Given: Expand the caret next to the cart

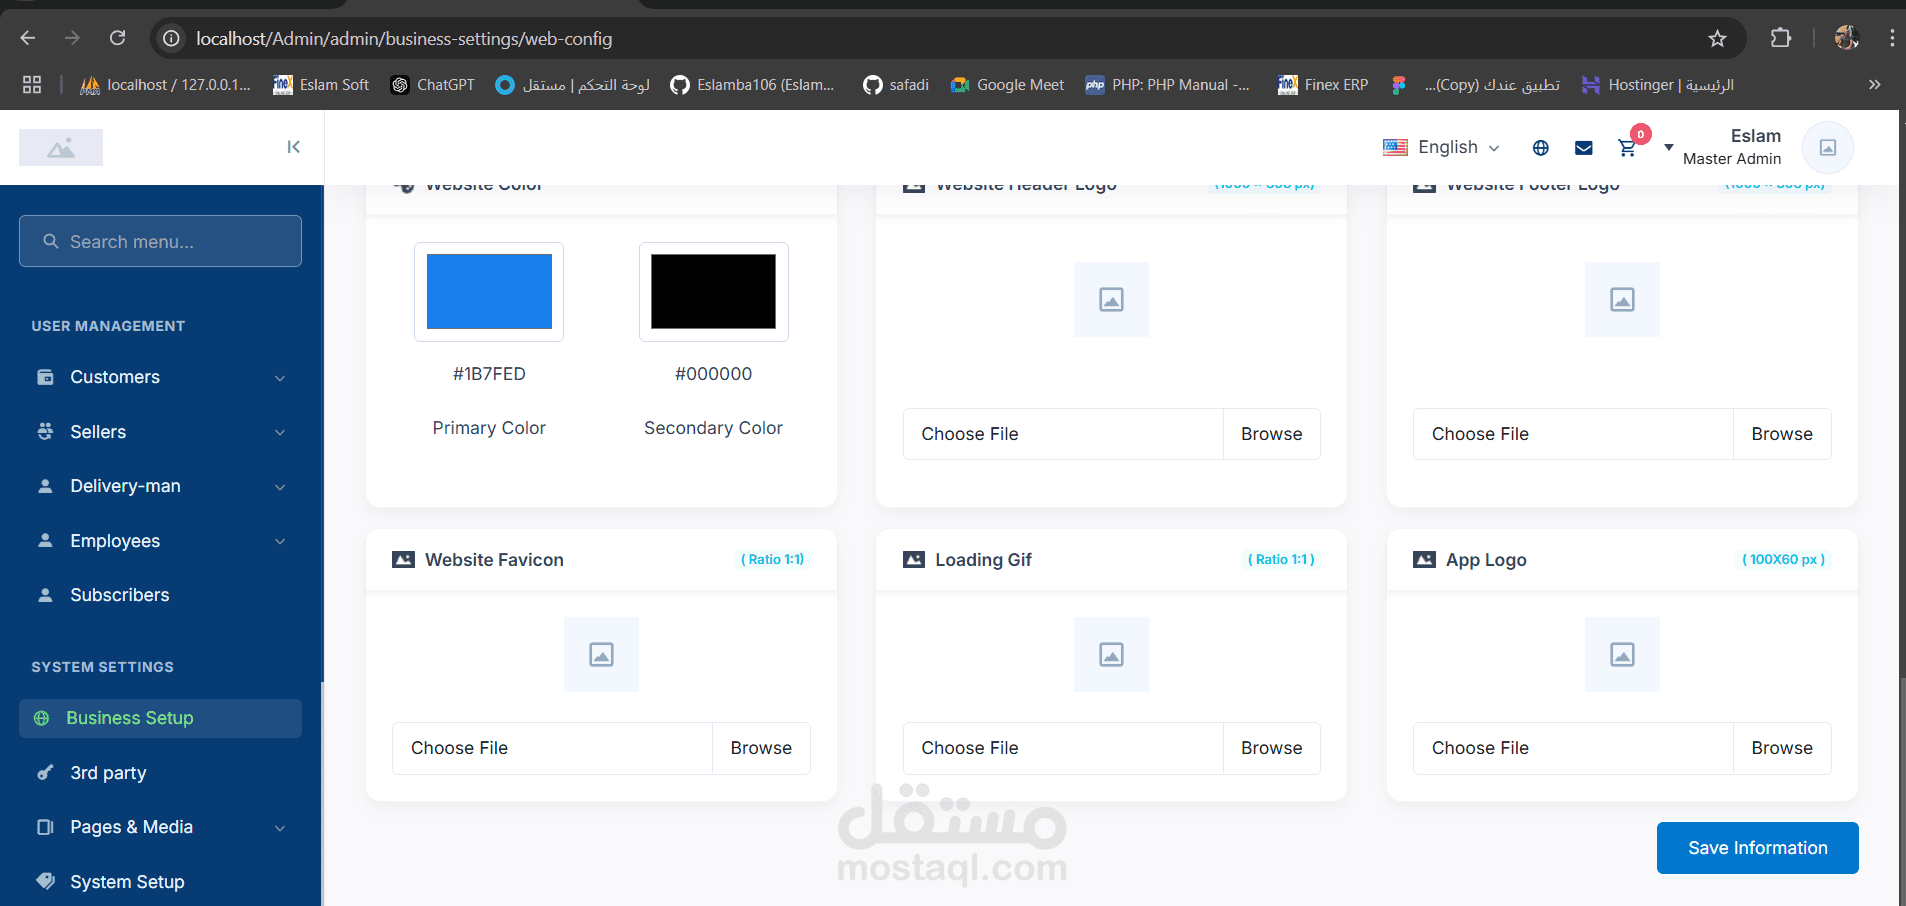Looking at the screenshot, I should (1668, 147).
